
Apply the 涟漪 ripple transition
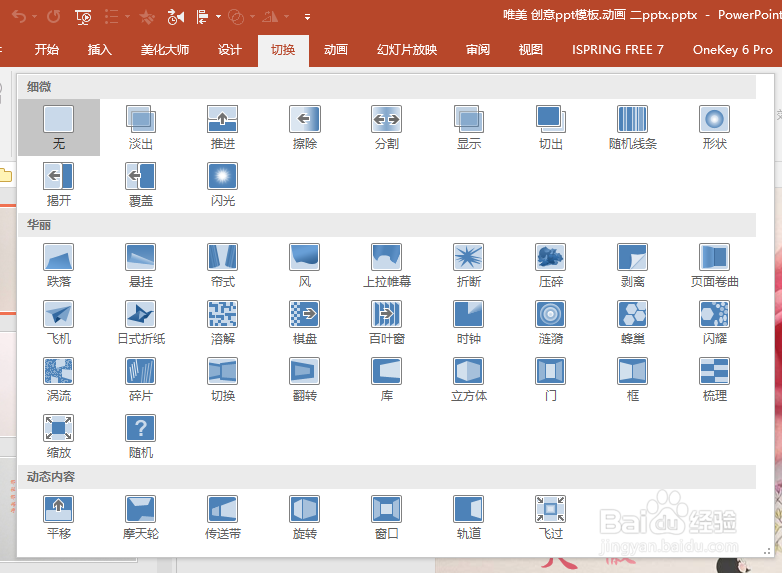click(551, 323)
